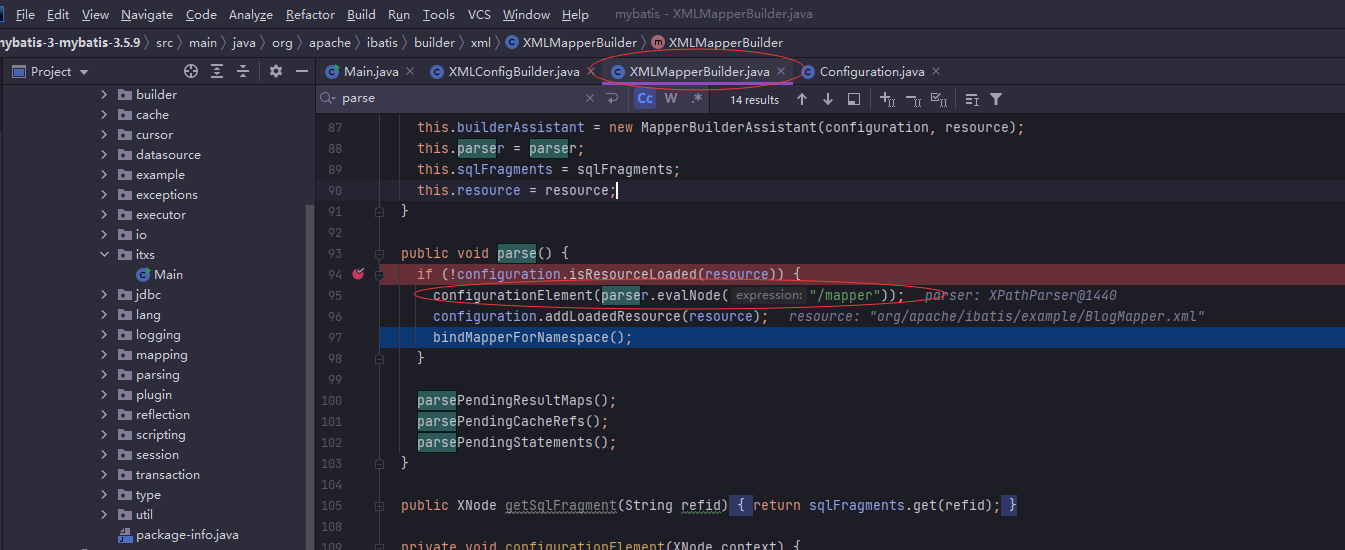Open the VCS menu

pyautogui.click(x=479, y=15)
